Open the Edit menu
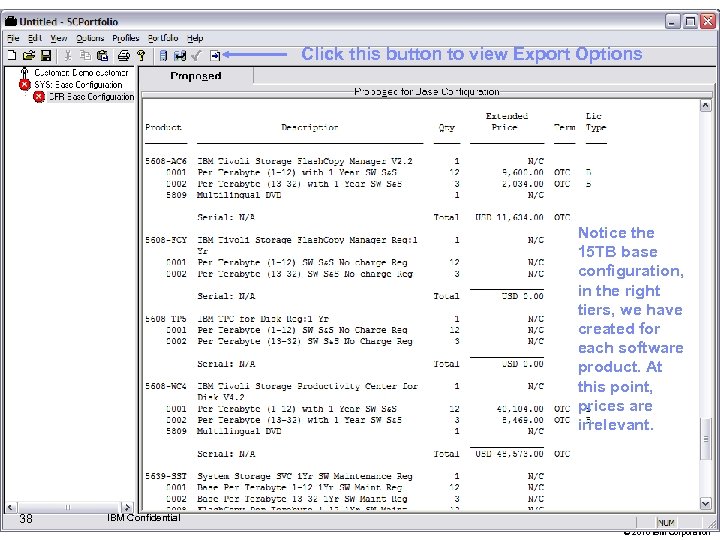Image resolution: width=720 pixels, height=540 pixels. [35, 38]
